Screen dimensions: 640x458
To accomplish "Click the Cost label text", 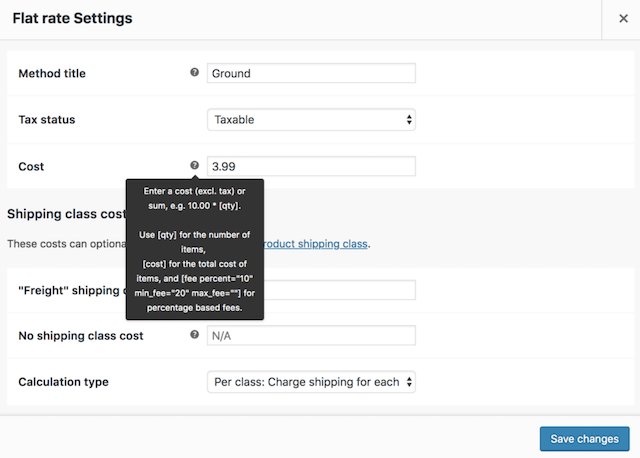I will tap(32, 167).
